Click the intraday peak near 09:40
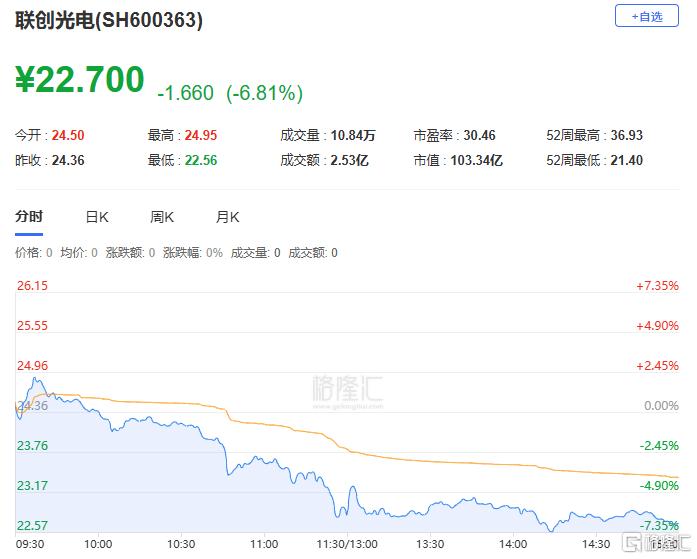 pyautogui.click(x=35, y=379)
